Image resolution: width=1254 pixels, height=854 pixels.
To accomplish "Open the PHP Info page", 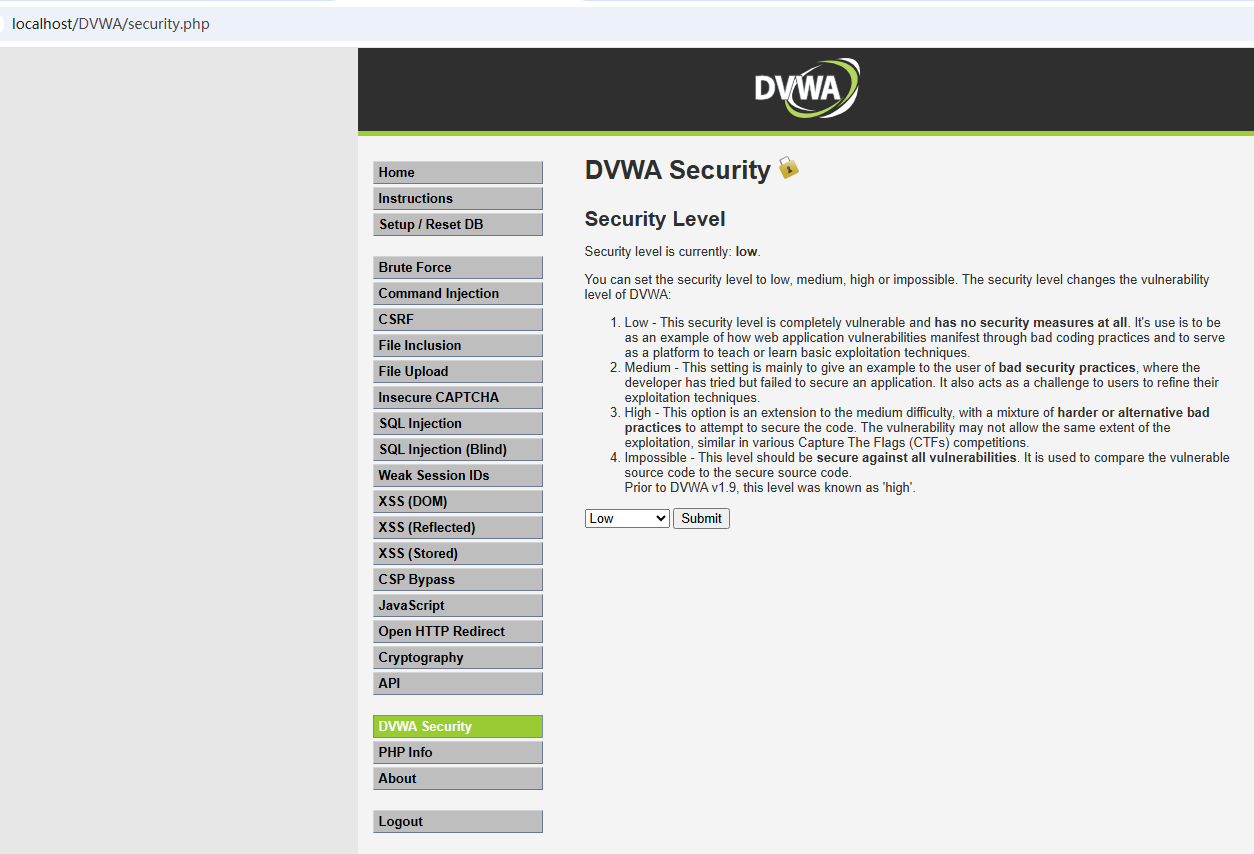I will pyautogui.click(x=458, y=752).
